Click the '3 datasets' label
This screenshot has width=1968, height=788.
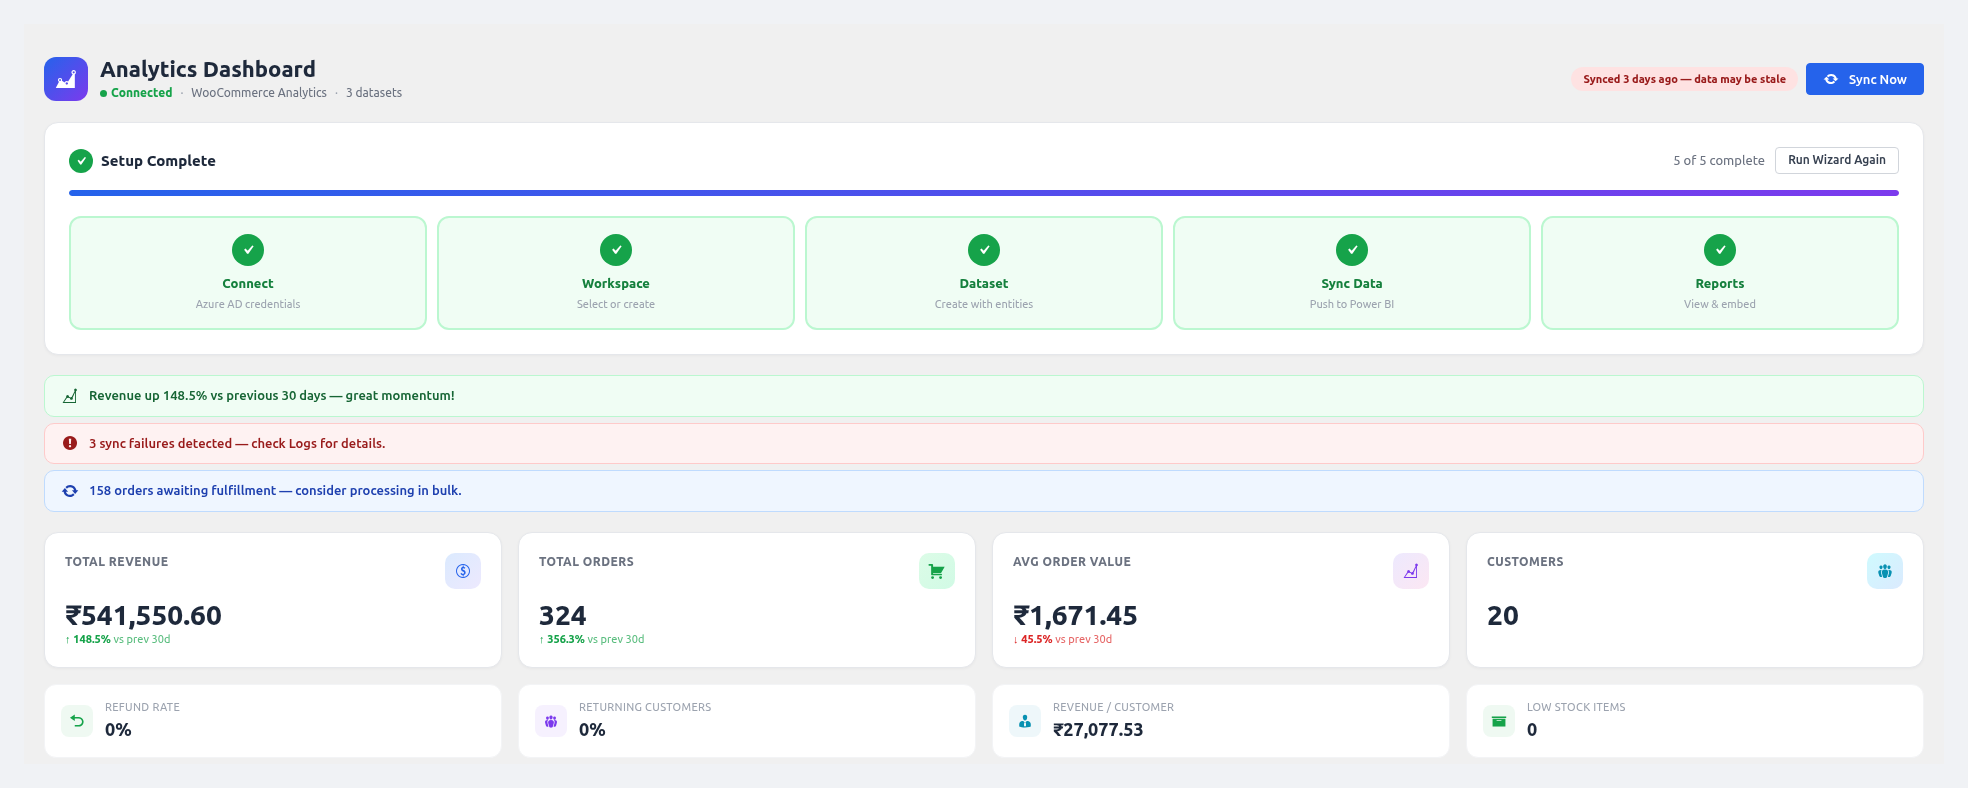[x=374, y=93]
